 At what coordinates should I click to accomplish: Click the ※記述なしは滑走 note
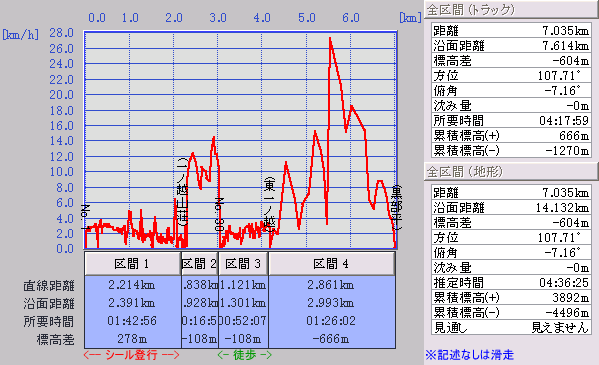click(469, 355)
